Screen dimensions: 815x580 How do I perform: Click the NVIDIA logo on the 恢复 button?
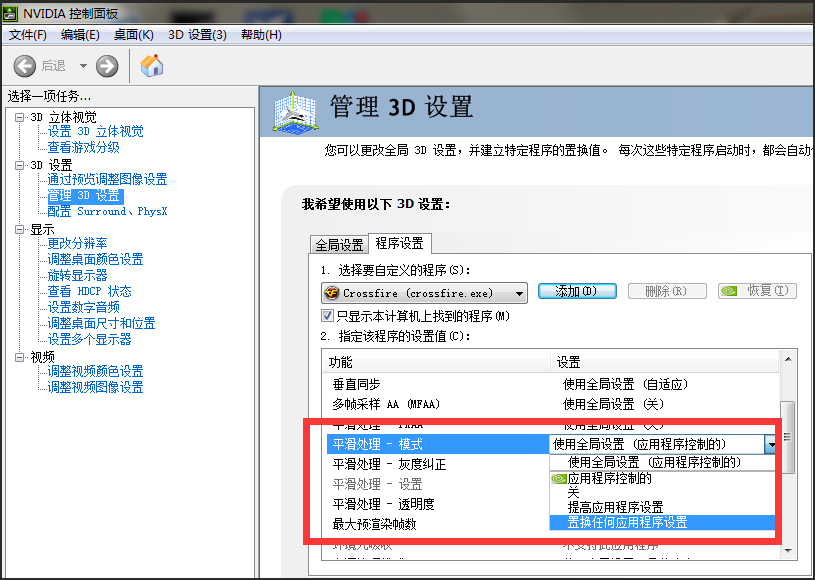tap(732, 290)
